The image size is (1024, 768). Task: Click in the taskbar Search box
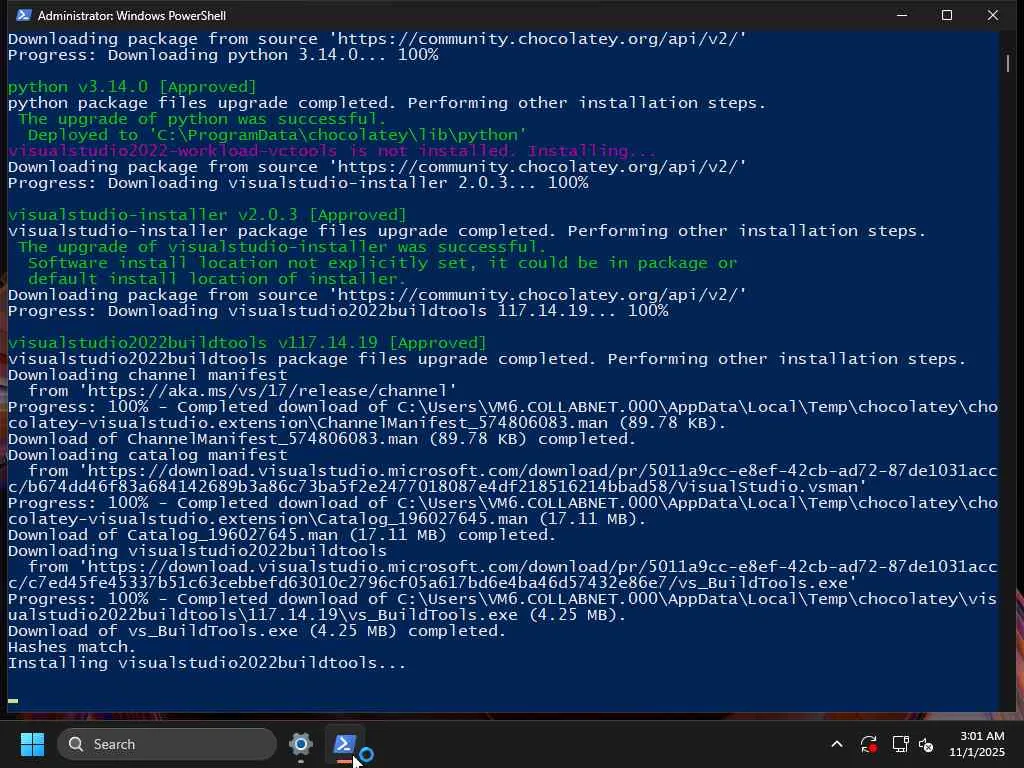click(167, 744)
